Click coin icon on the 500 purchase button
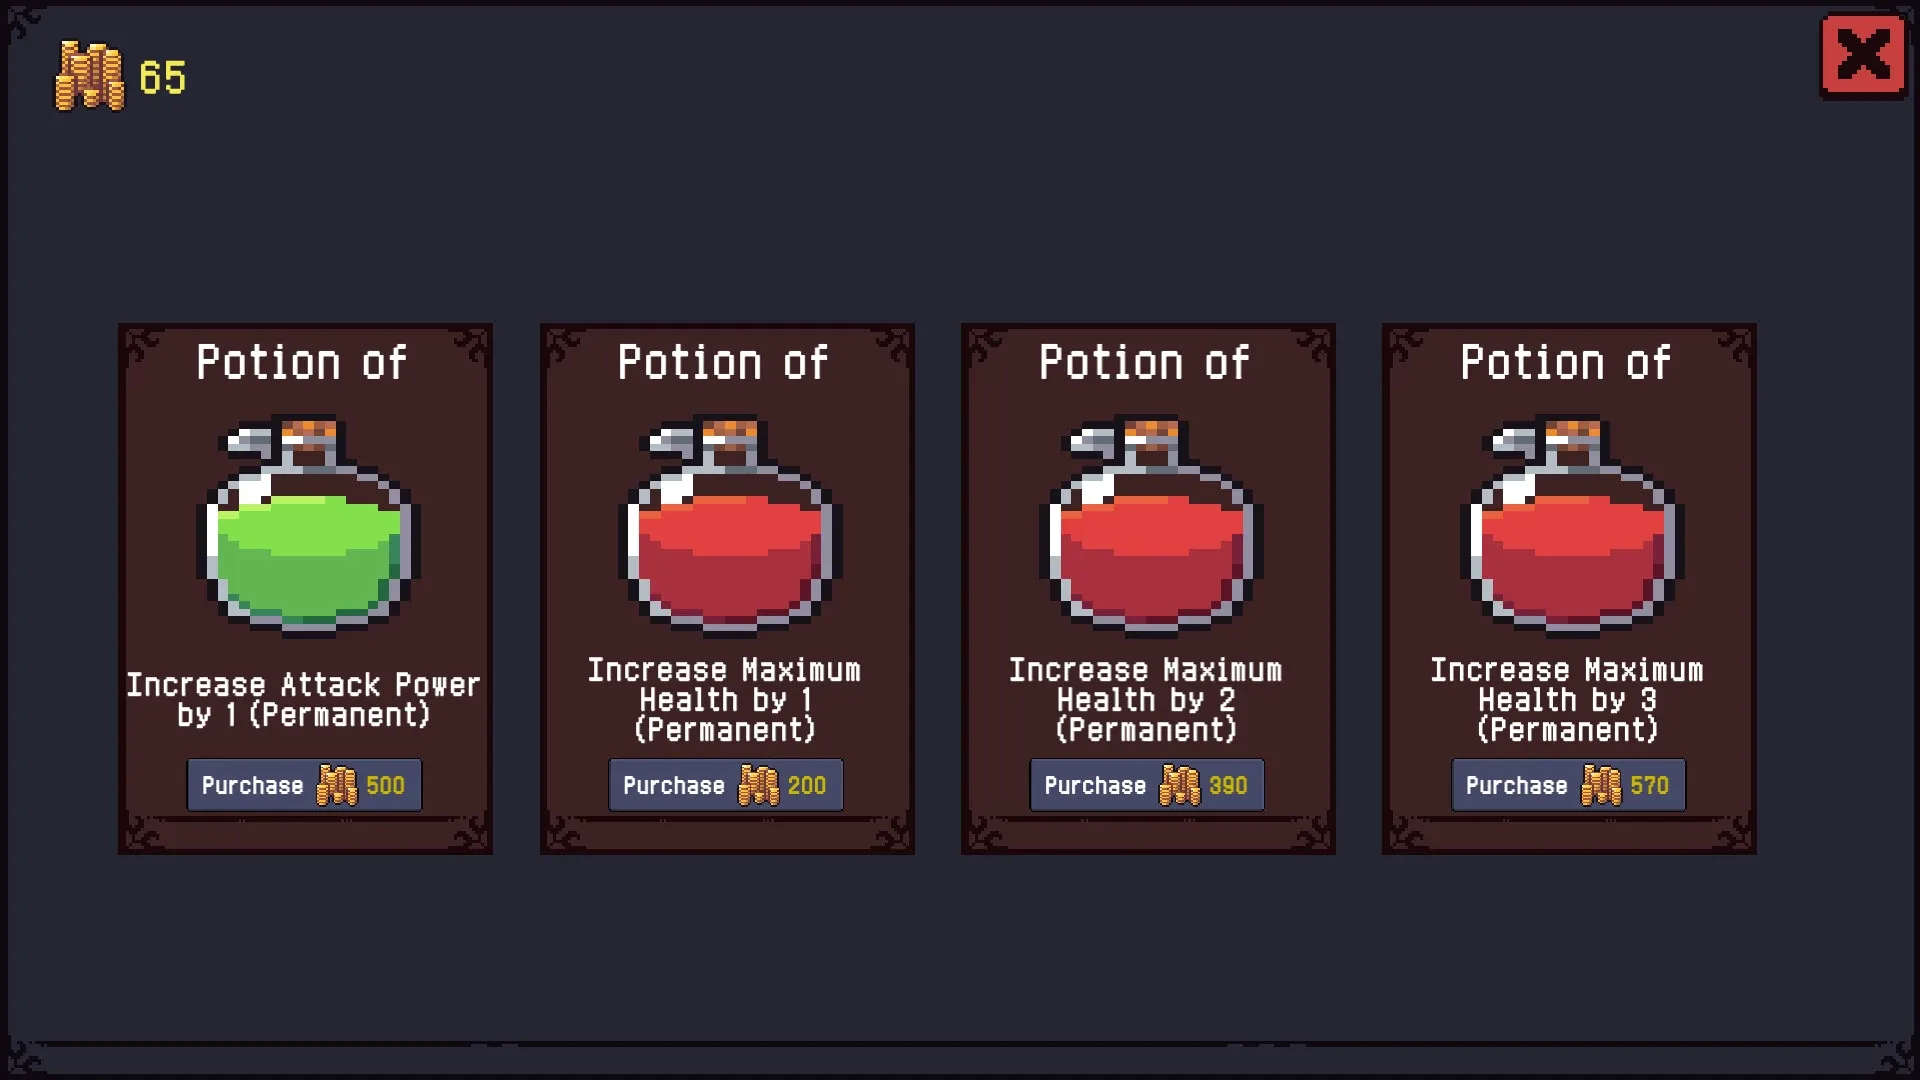This screenshot has width=1920, height=1080. (336, 785)
